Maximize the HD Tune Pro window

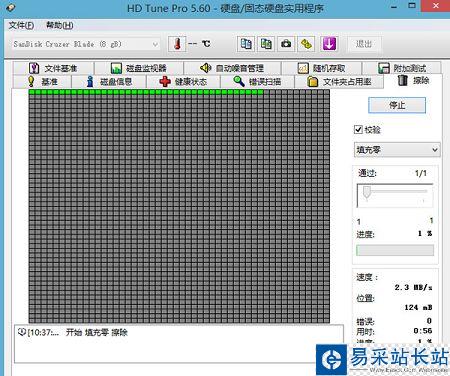point(412,6)
